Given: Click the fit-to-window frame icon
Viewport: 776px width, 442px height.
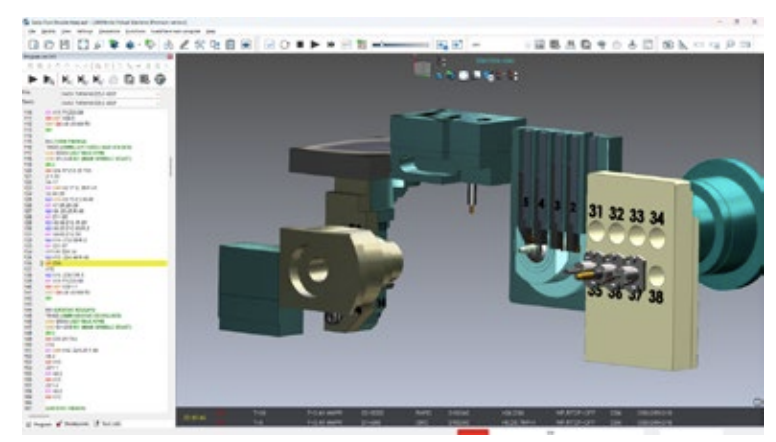Looking at the screenshot, I should 83,45.
